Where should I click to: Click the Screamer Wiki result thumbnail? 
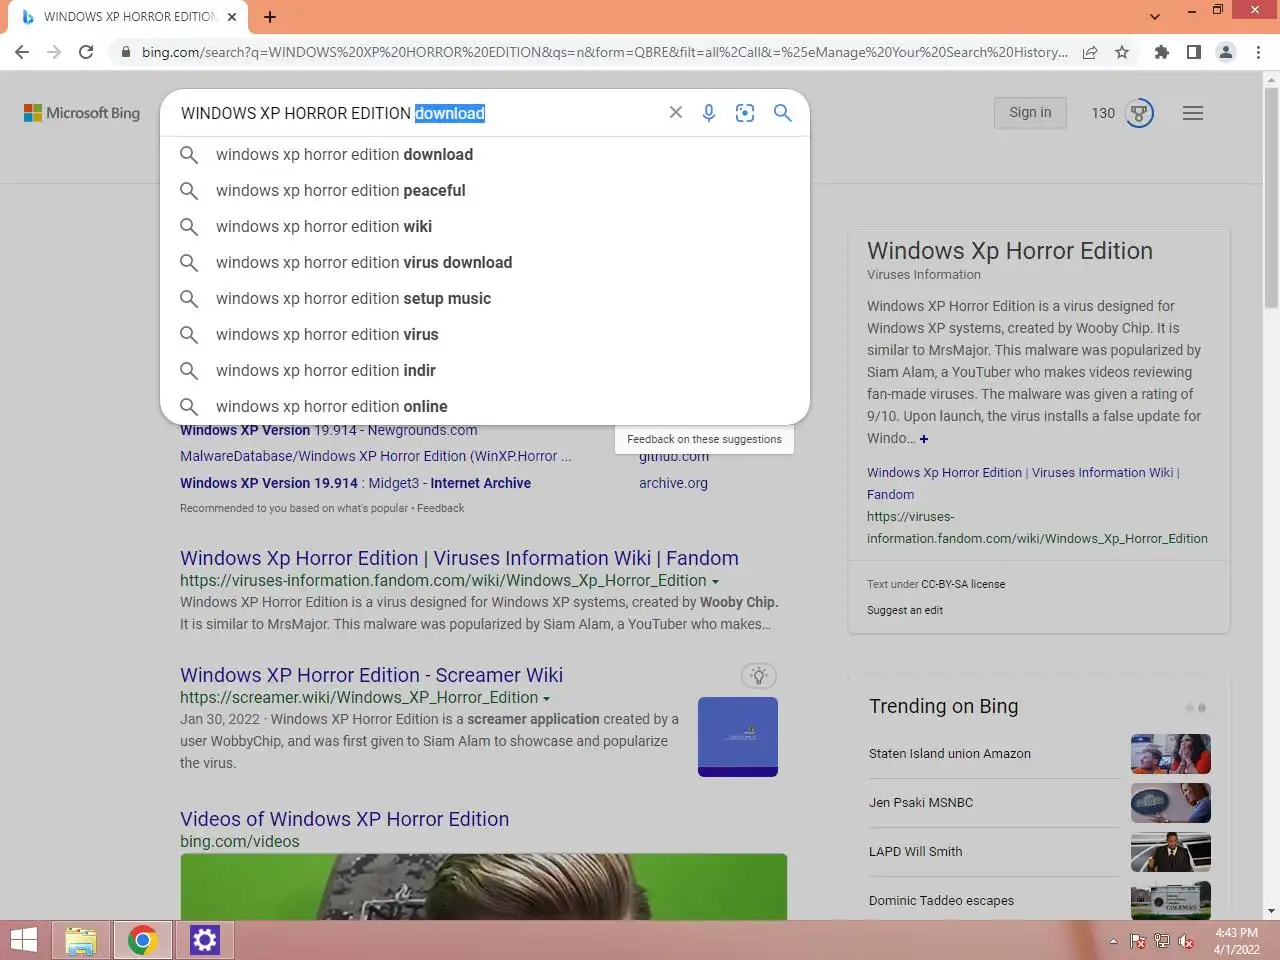(738, 737)
